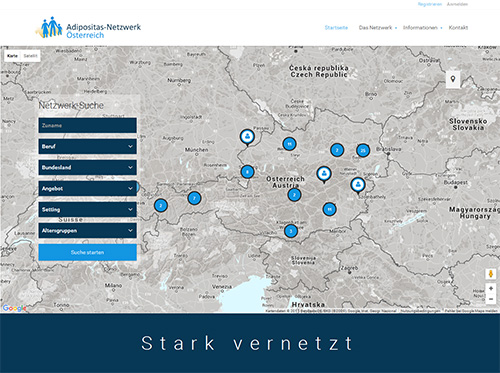Screen dimensions: 500x373
Task: Zoom out the map with minus button
Action: [x=491, y=299]
